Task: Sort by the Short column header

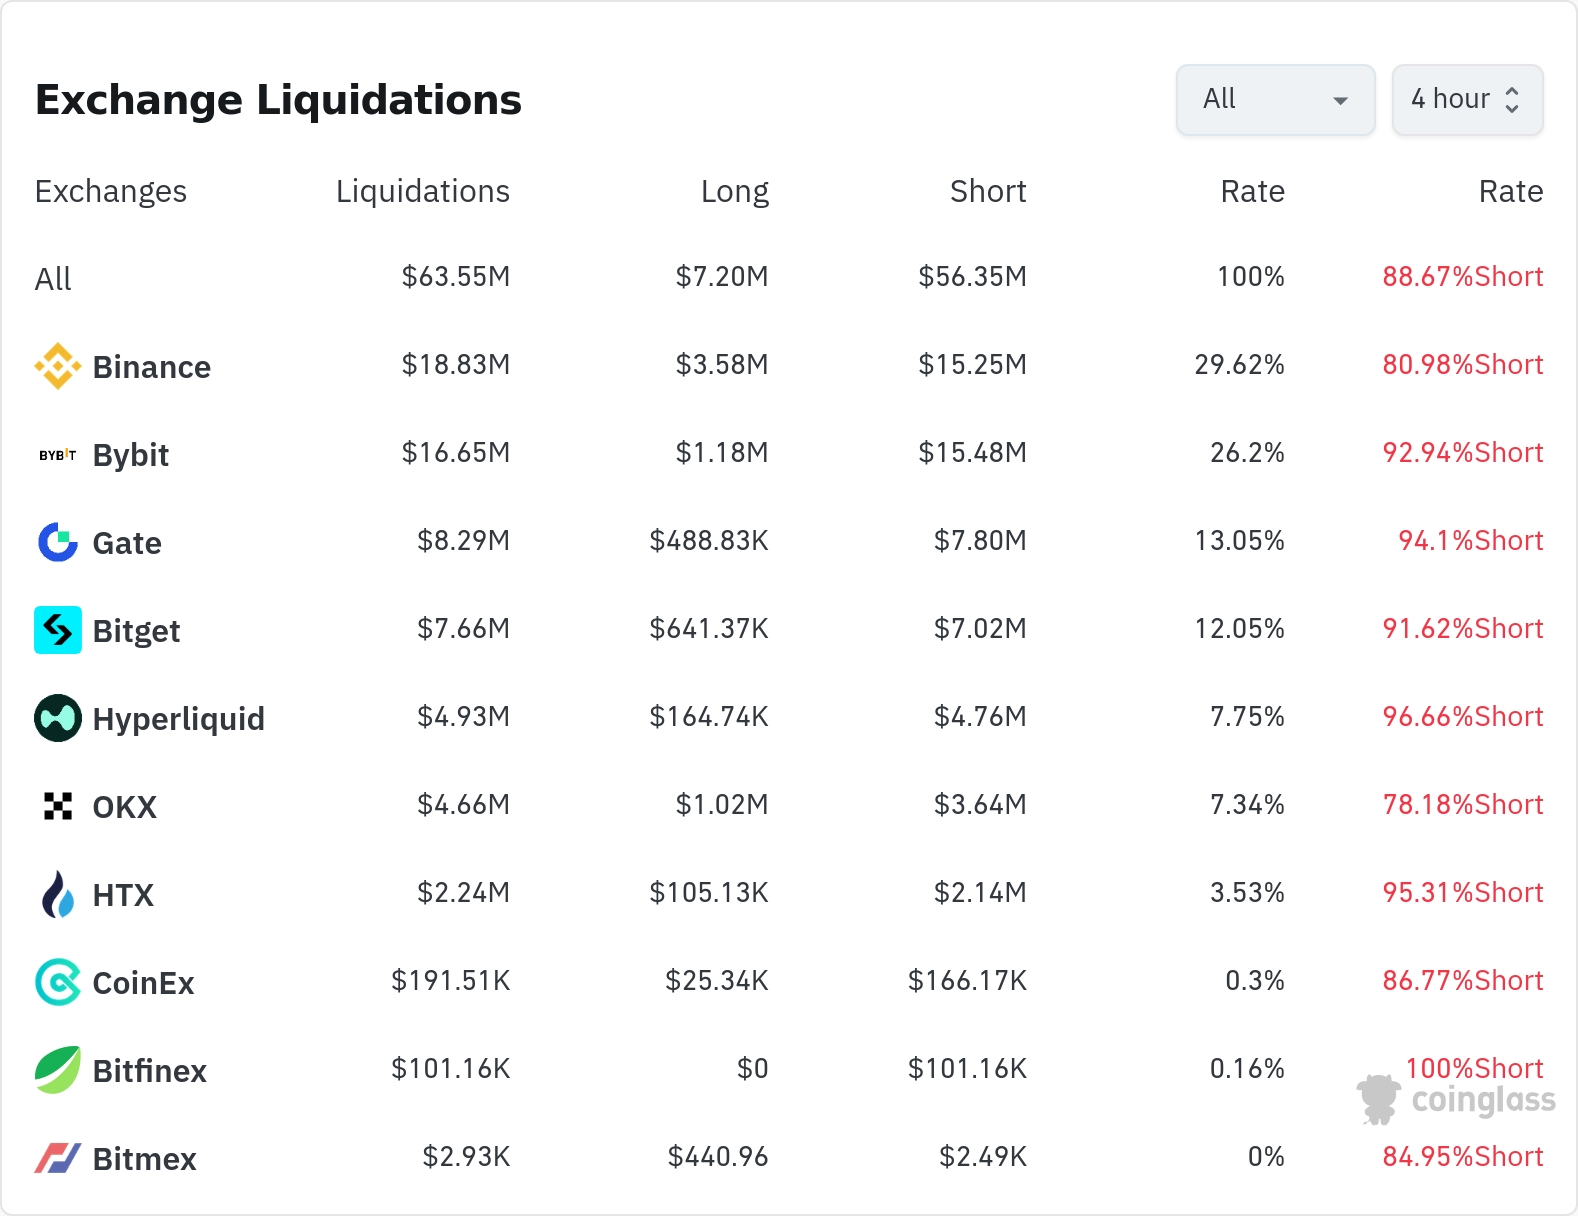Action: click(987, 191)
